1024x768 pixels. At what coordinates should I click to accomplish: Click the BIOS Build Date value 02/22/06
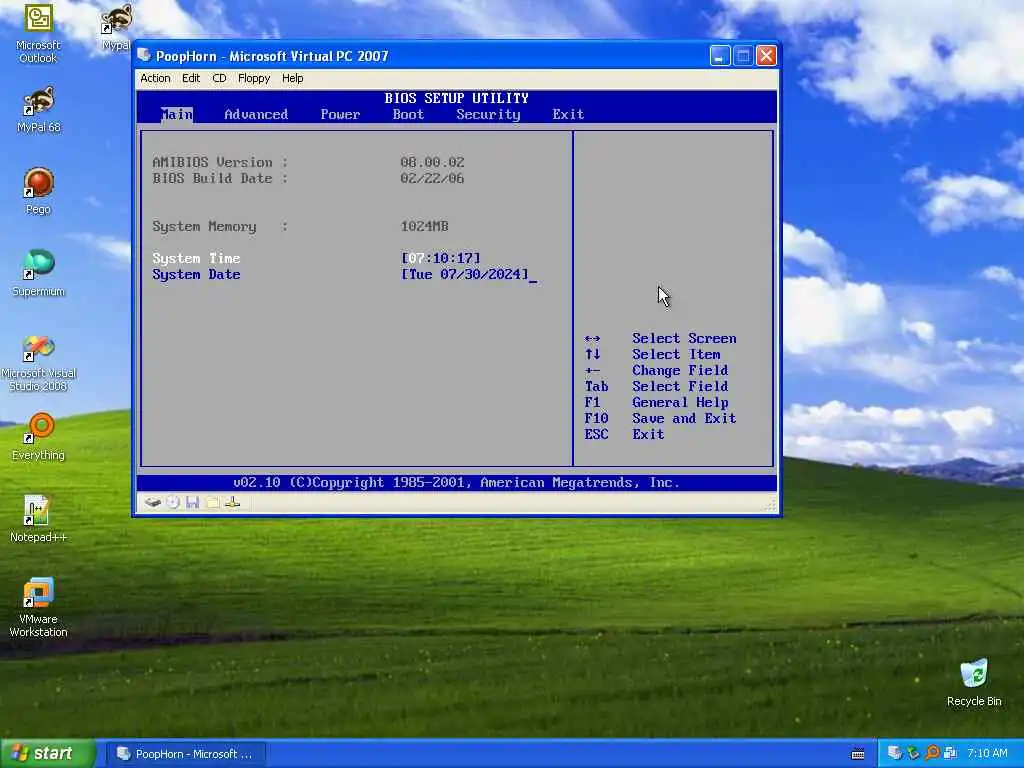click(x=432, y=178)
